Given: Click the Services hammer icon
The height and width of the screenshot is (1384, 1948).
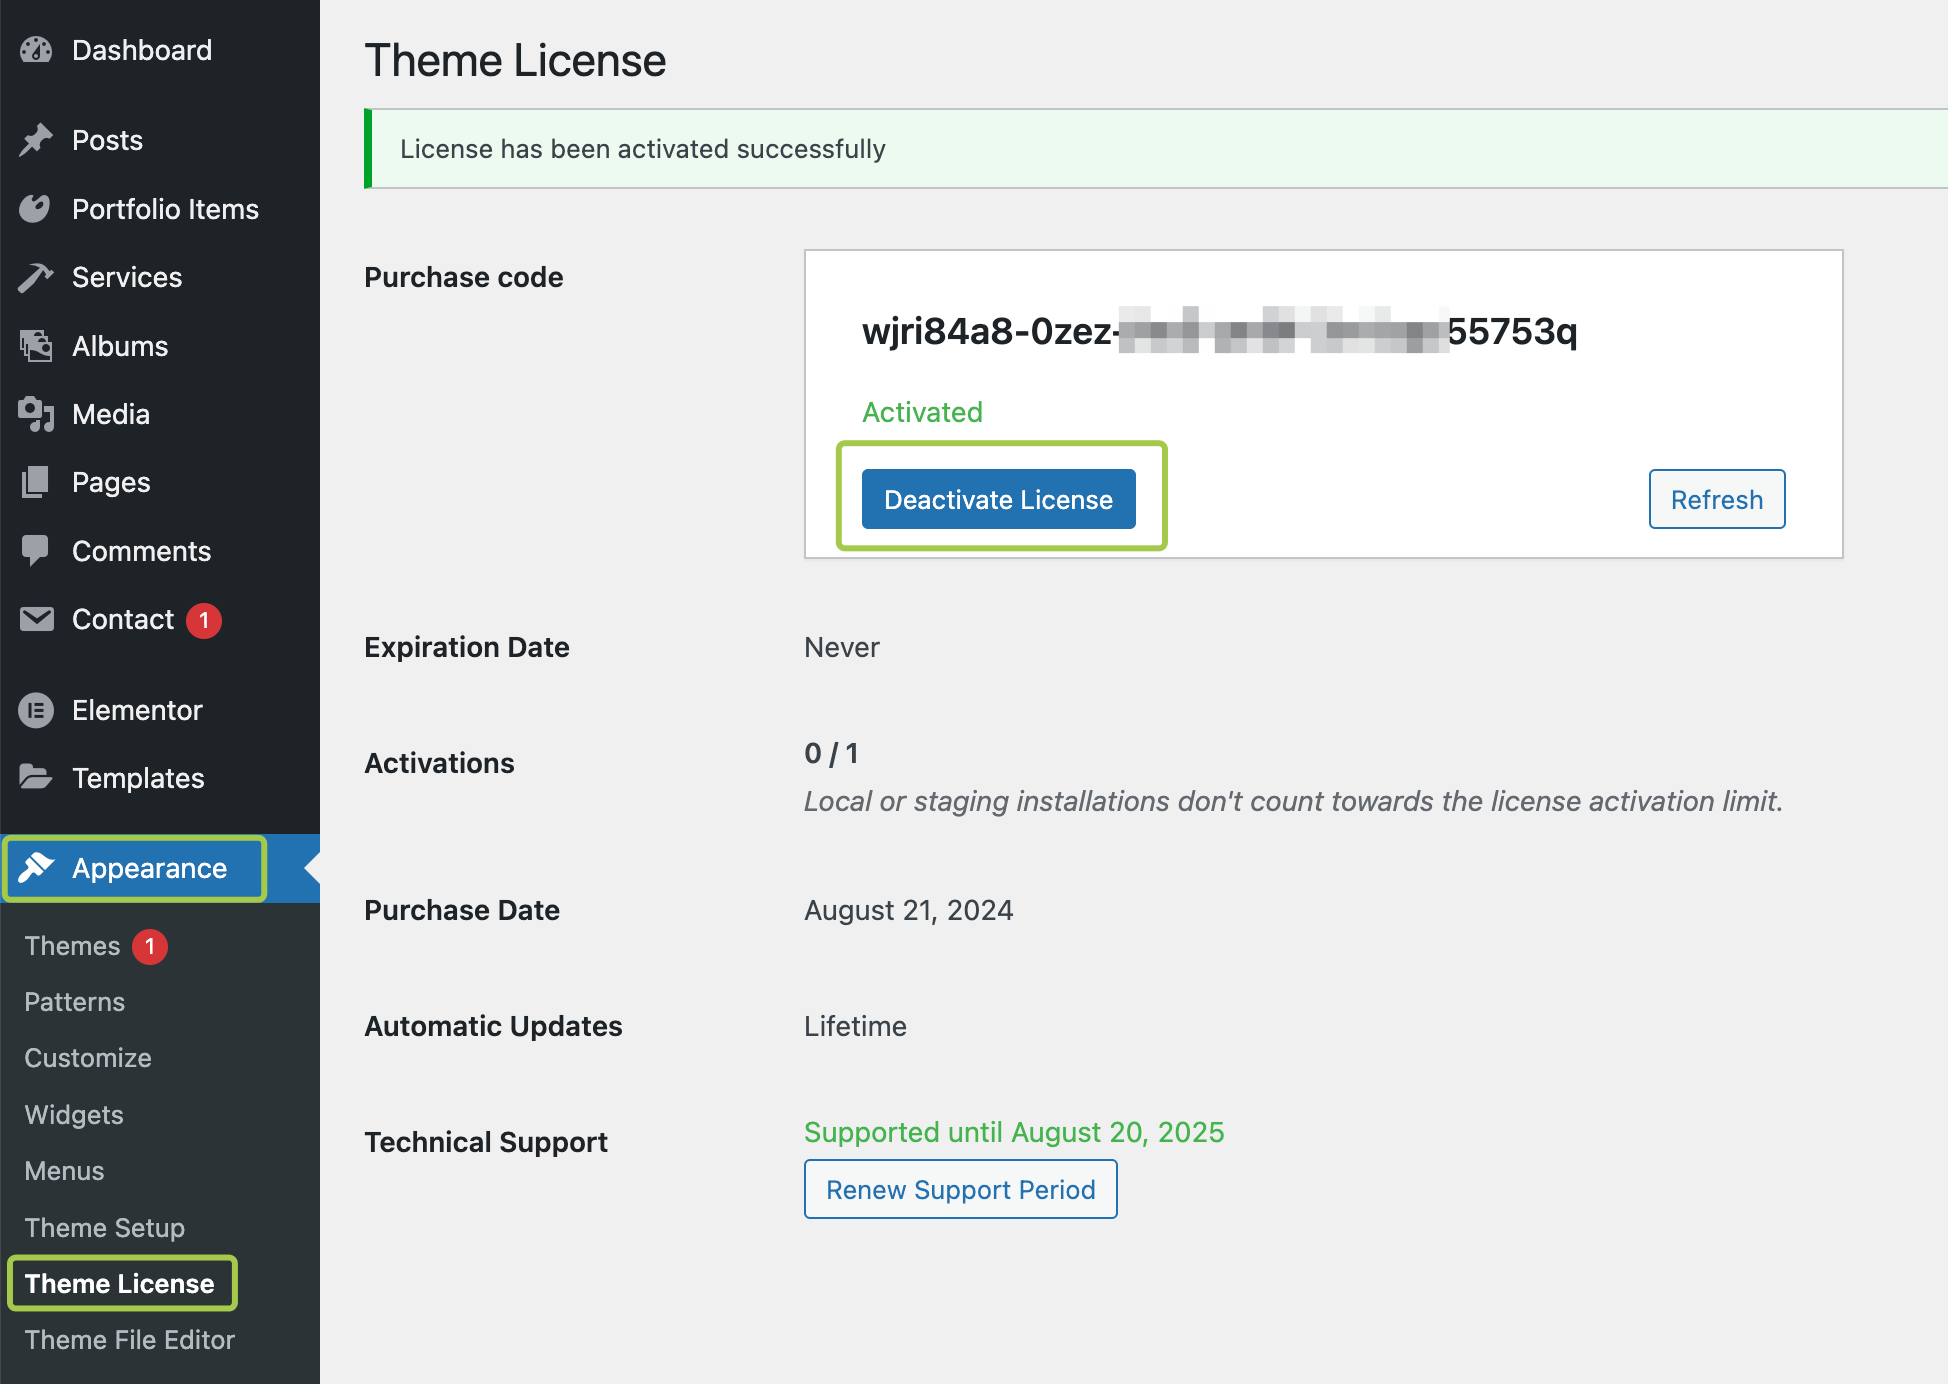Looking at the screenshot, I should click(x=36, y=277).
